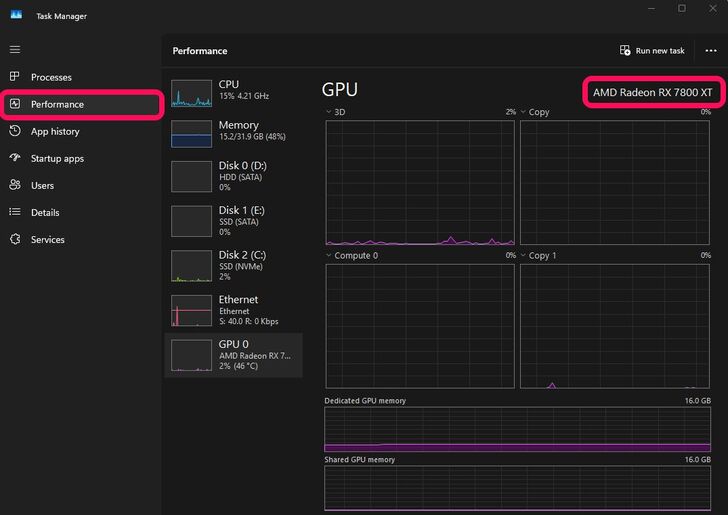Viewport: 728px width, 515px height.
Task: Switch to Startup apps page
Action: pyautogui.click(x=82, y=158)
